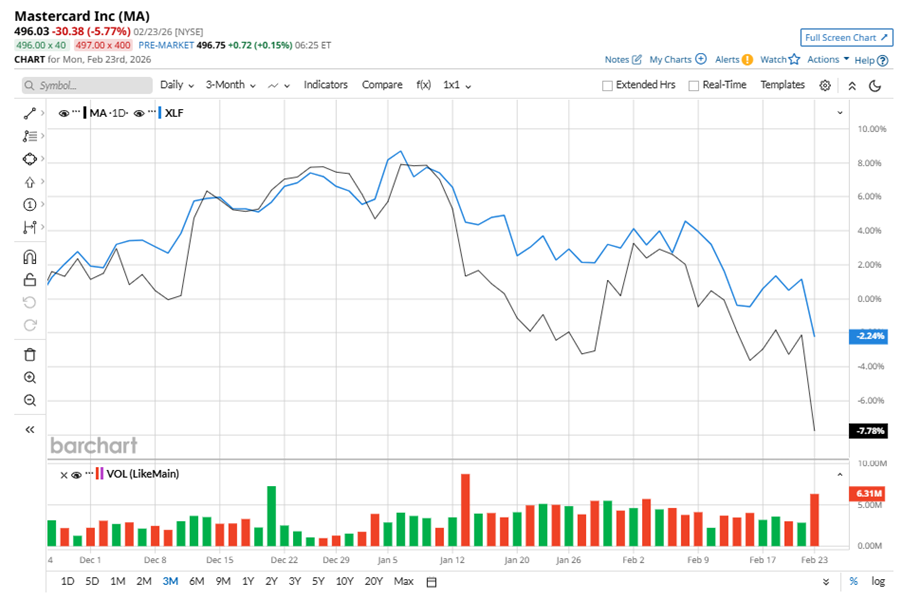The height and width of the screenshot is (601, 902).
Task: Toggle XLF series visibility eye
Action: click(x=139, y=113)
